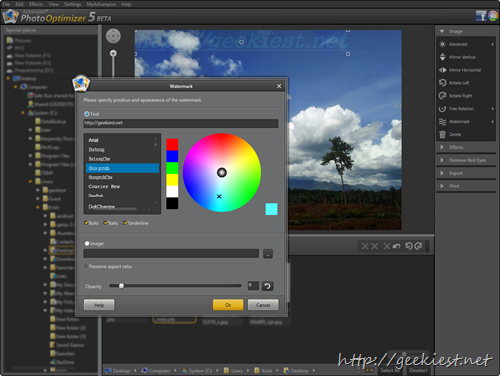Screen dimensions: 500x376
Task: Click the Select All button
Action: tap(390, 370)
